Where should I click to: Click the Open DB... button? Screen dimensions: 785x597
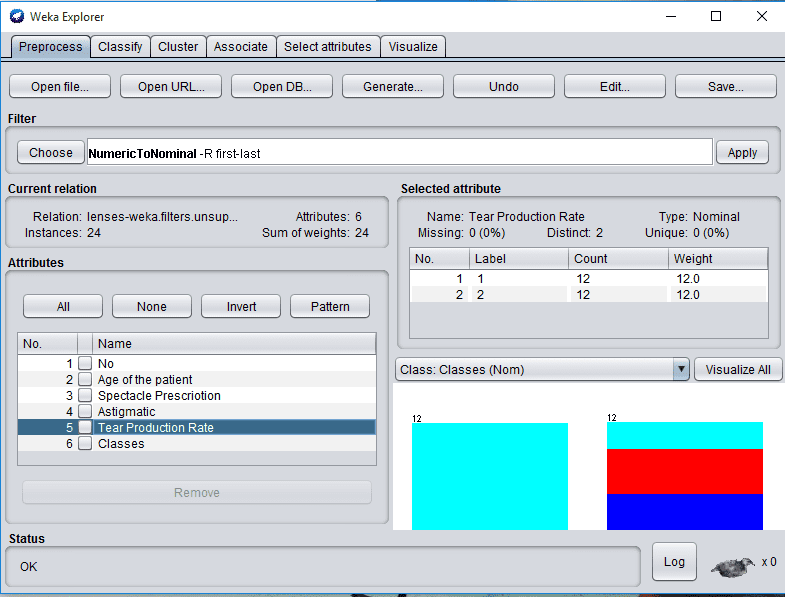pyautogui.click(x=282, y=87)
